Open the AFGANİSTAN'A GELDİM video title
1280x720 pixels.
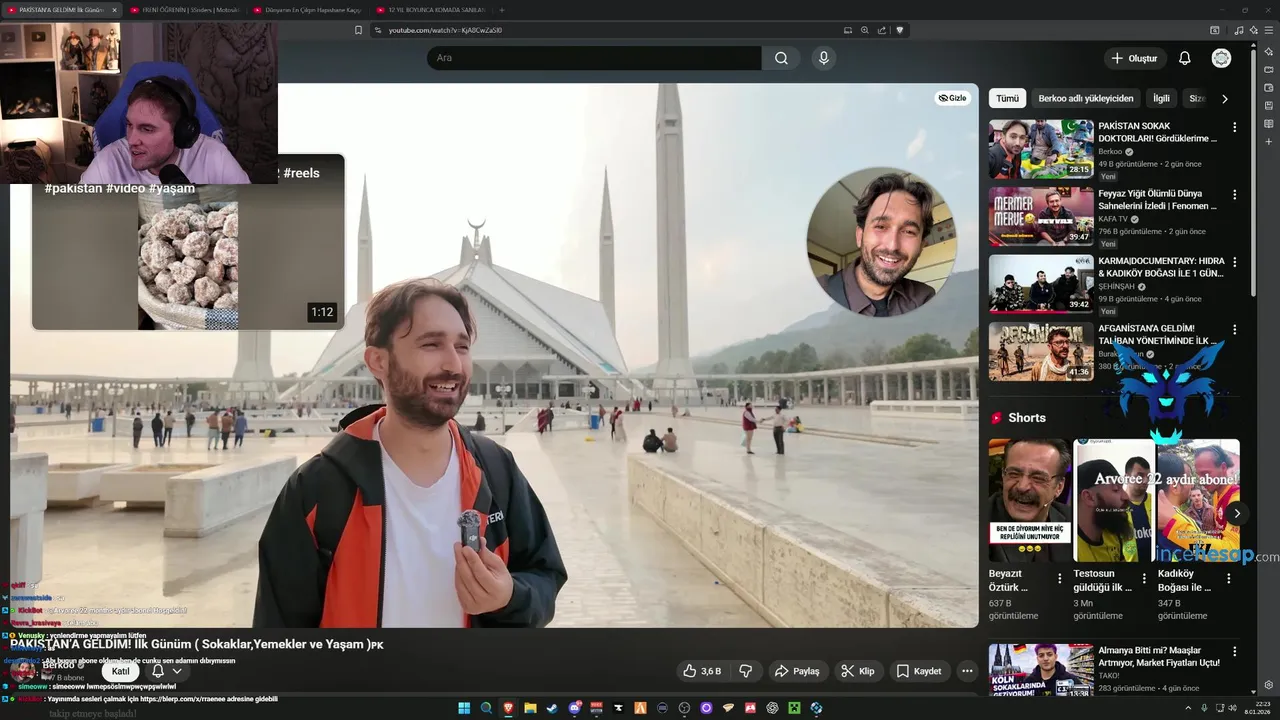tap(1155, 334)
